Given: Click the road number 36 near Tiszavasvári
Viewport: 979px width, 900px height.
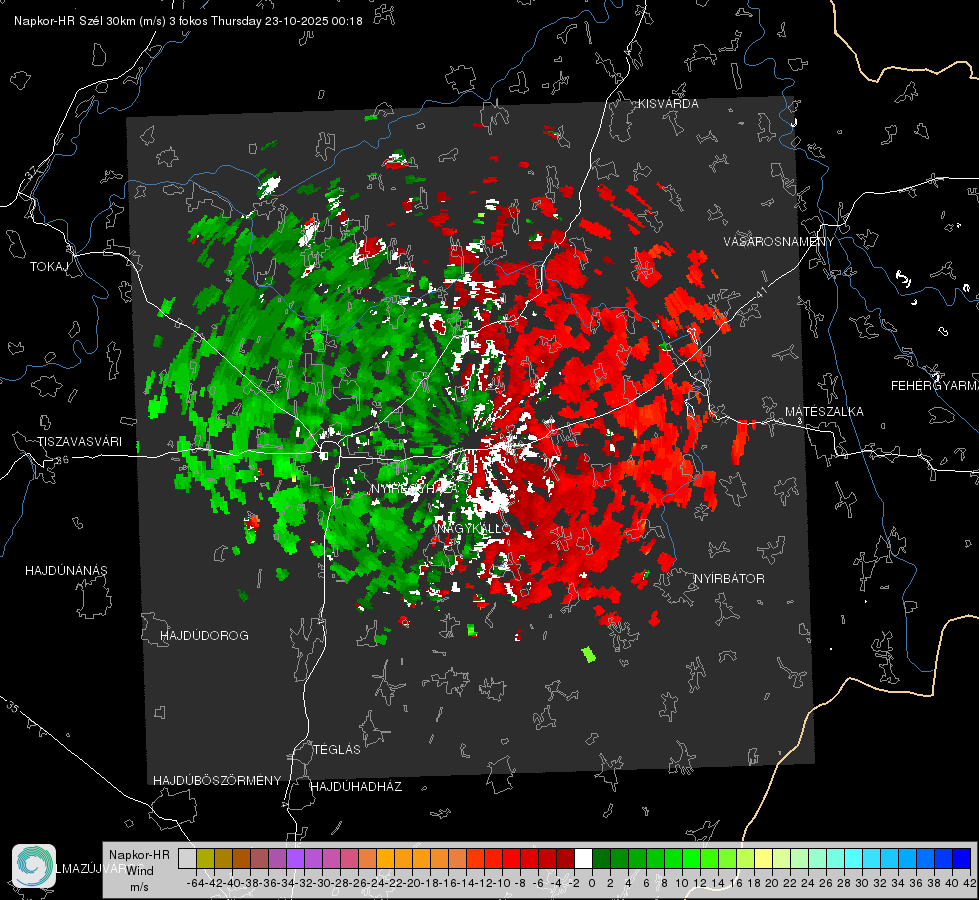Looking at the screenshot, I should 62,460.
